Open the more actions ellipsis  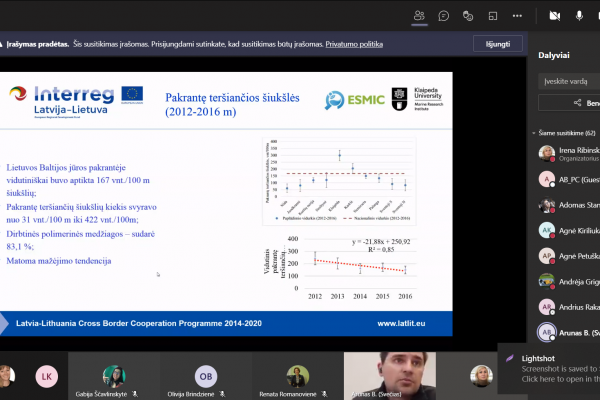coord(517,16)
